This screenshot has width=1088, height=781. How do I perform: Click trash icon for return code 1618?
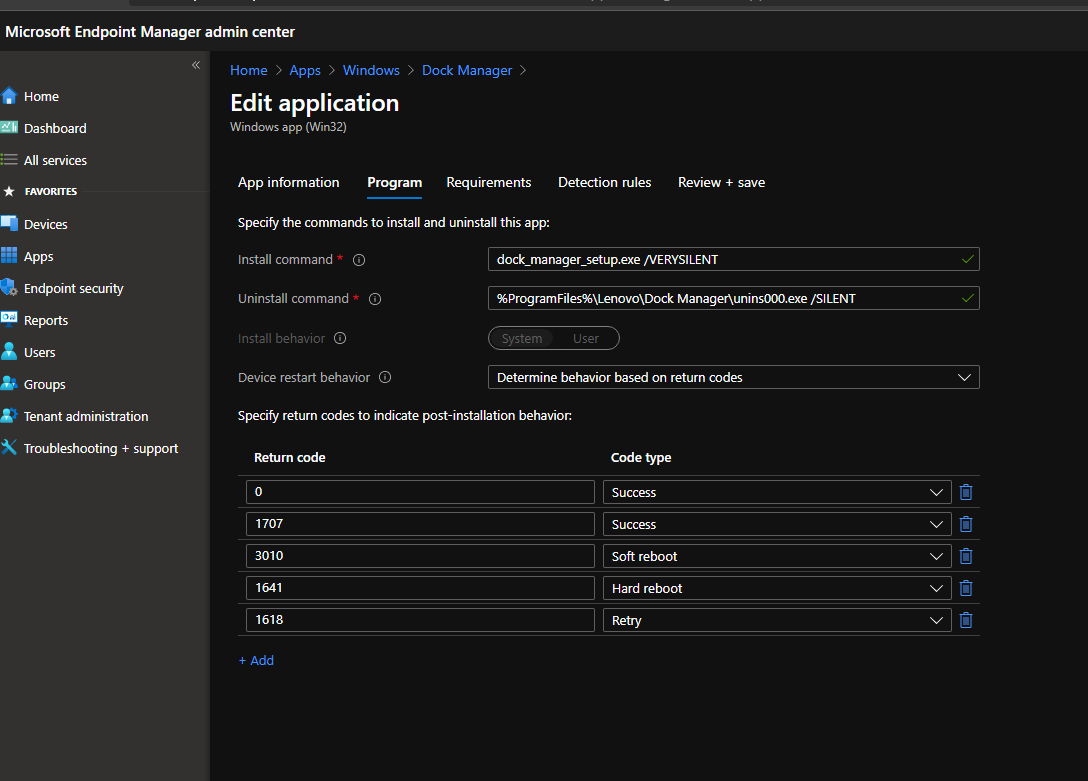click(x=965, y=620)
